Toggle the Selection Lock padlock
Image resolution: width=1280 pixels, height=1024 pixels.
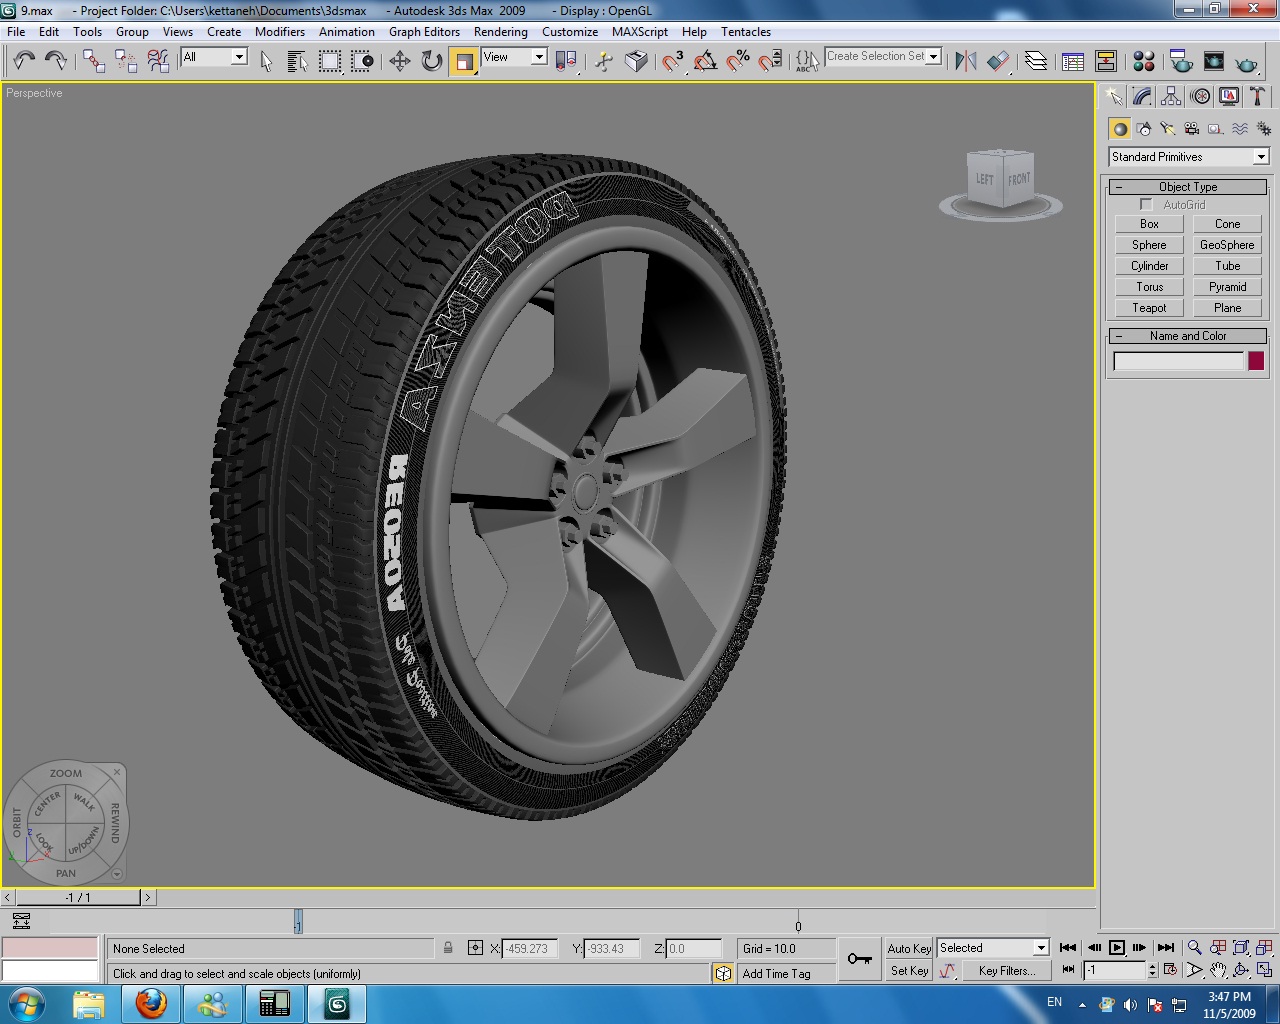point(448,948)
